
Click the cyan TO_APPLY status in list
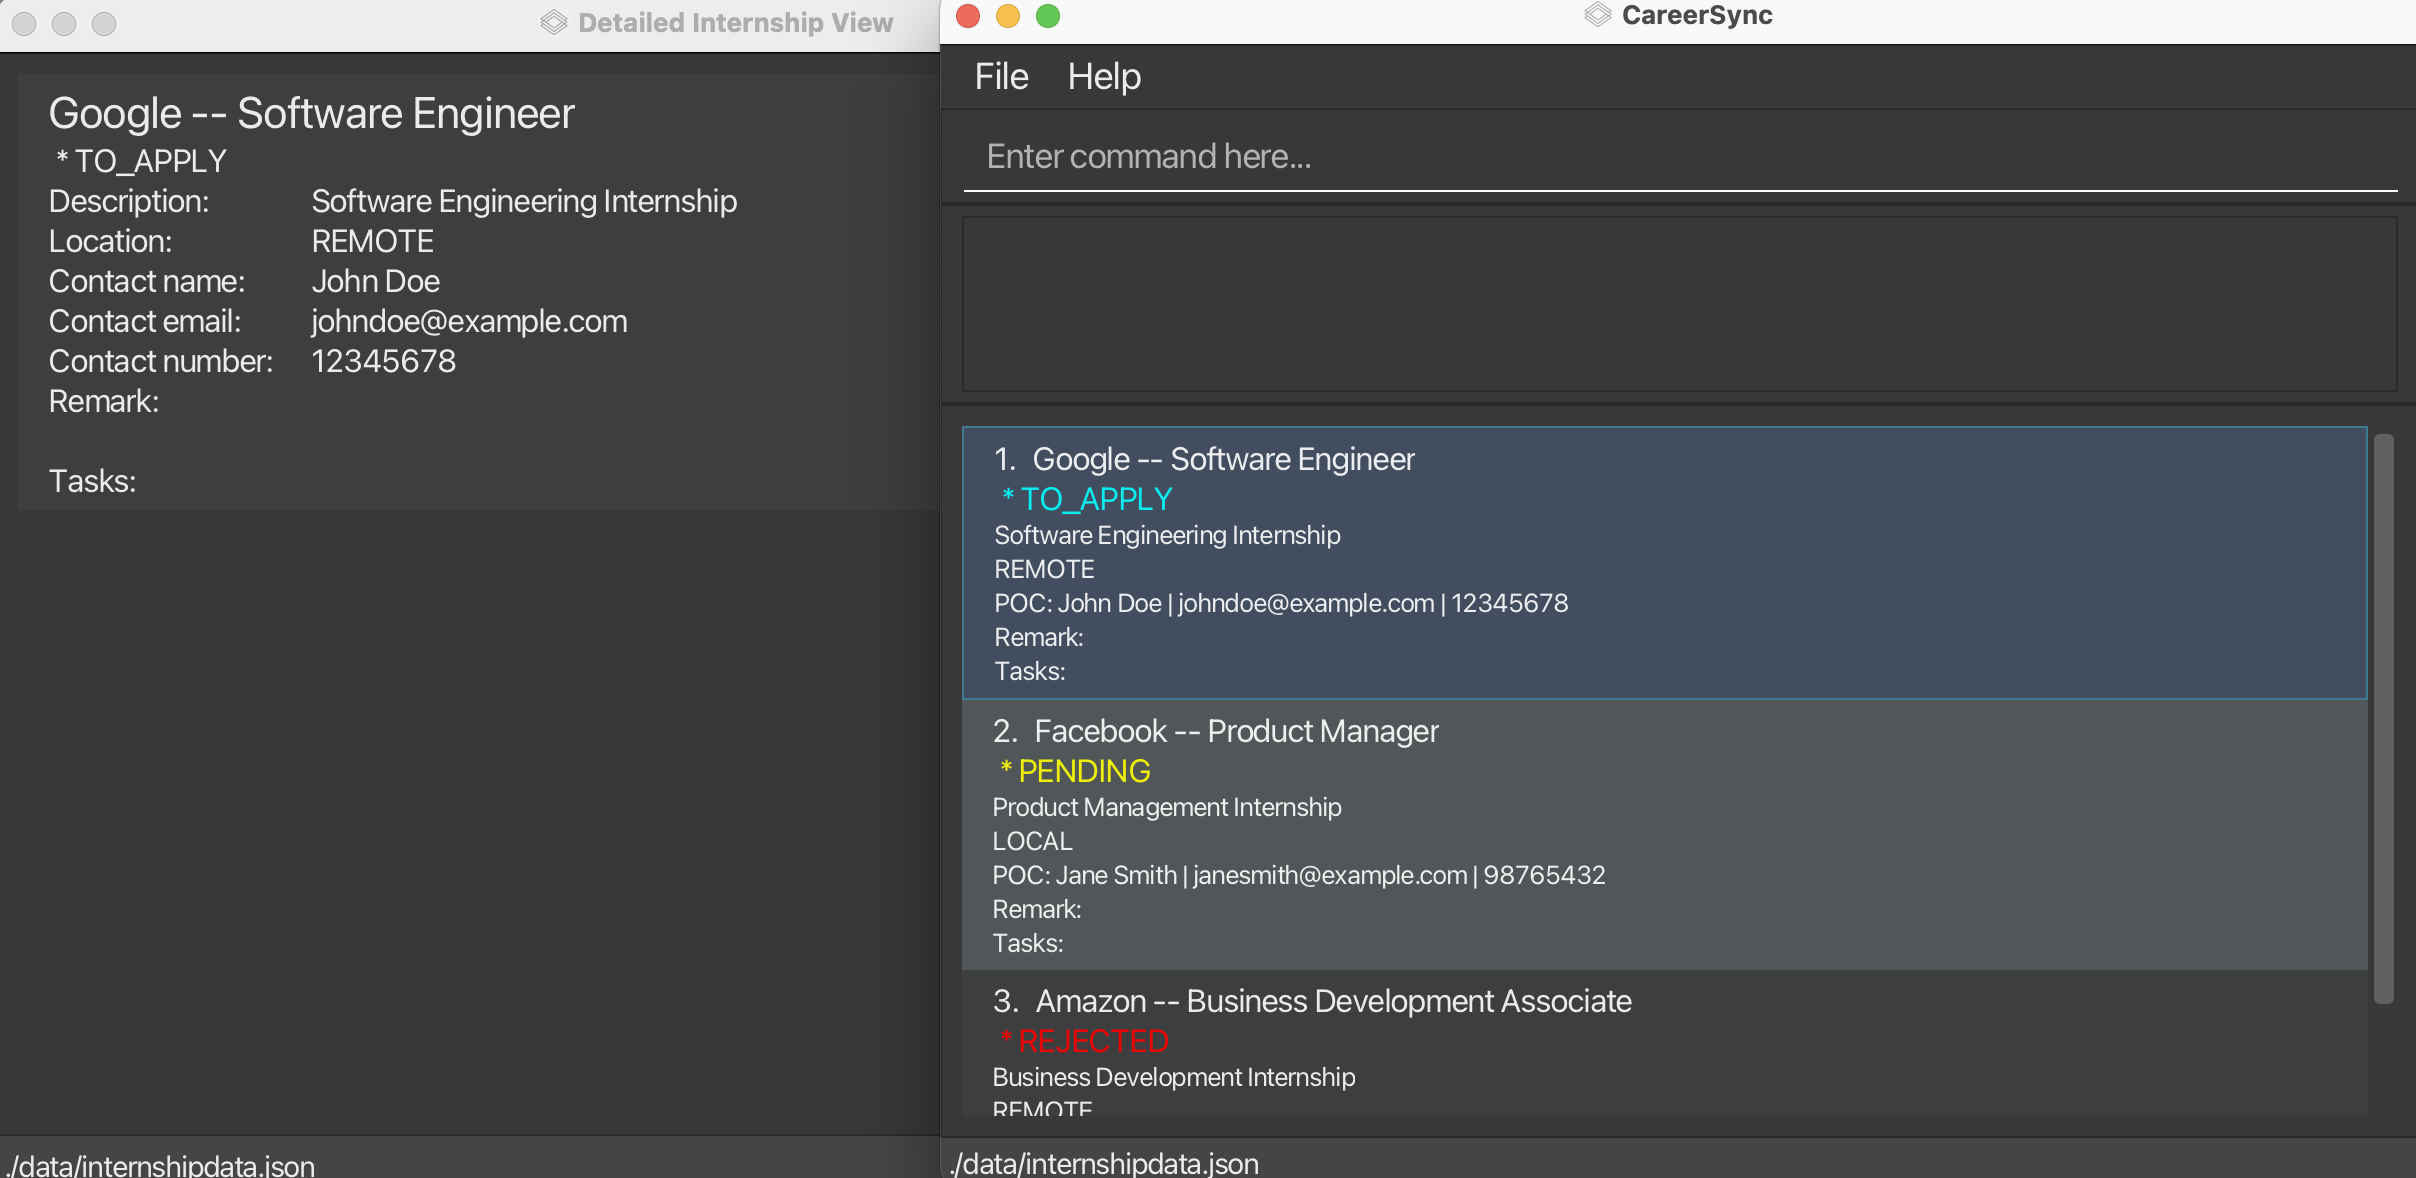point(1095,499)
